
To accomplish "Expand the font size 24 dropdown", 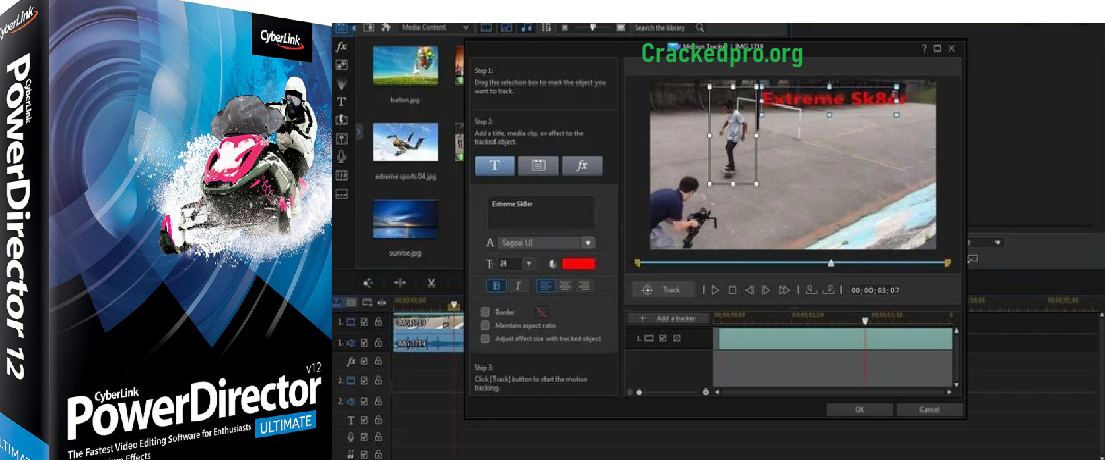I will click(x=527, y=264).
